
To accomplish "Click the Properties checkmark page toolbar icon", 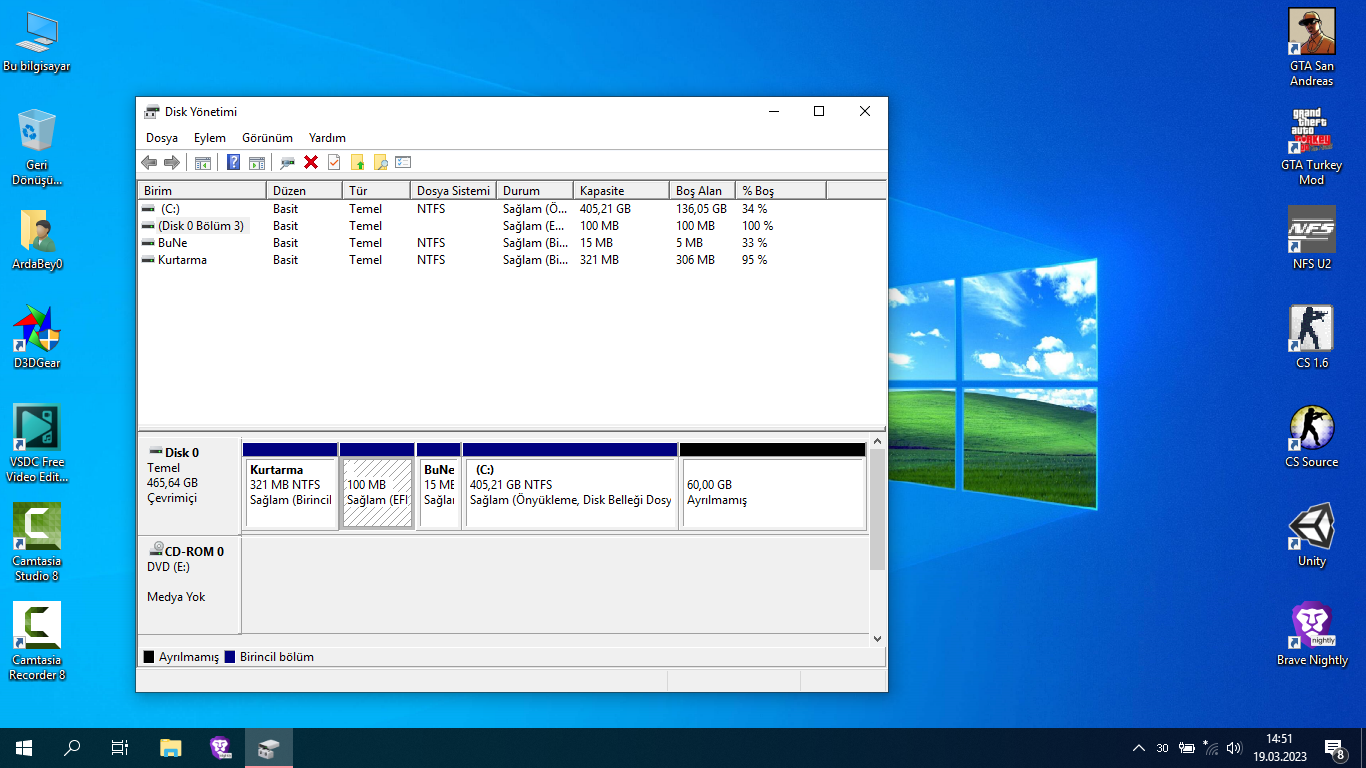I will [334, 162].
